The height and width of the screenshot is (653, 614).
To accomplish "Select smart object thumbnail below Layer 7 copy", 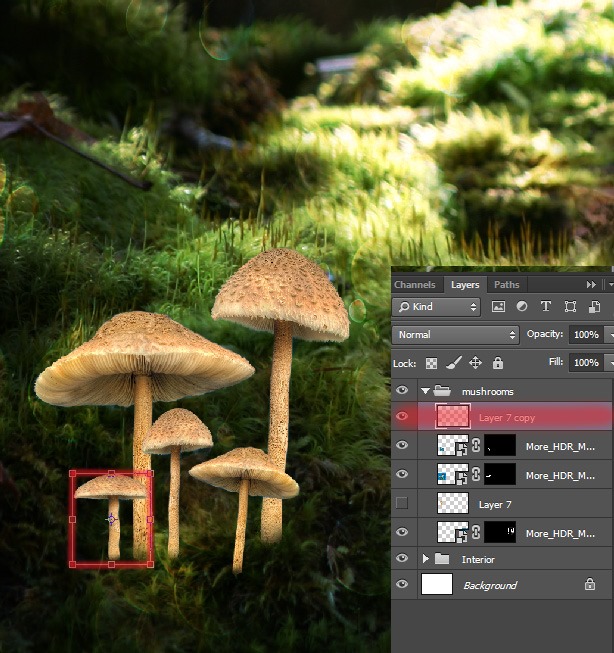I will 453,445.
